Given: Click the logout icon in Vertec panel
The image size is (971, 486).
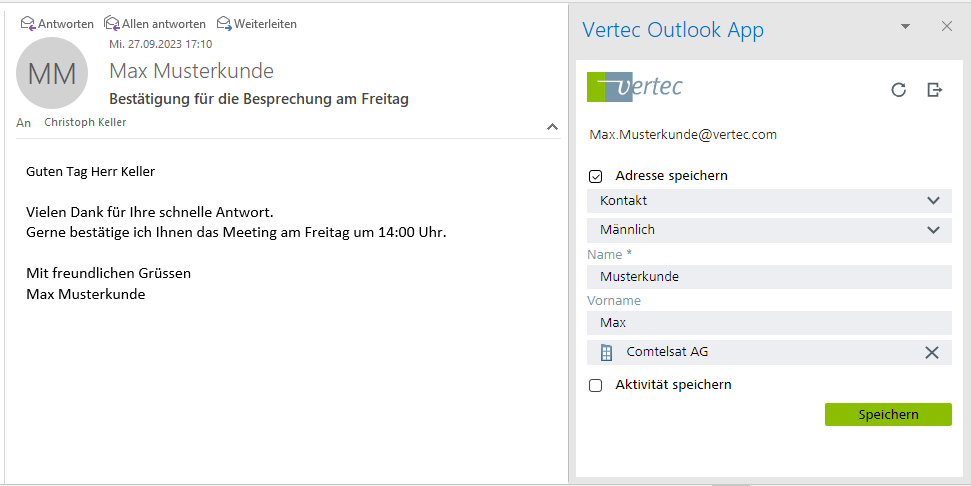Looking at the screenshot, I should tap(935, 90).
